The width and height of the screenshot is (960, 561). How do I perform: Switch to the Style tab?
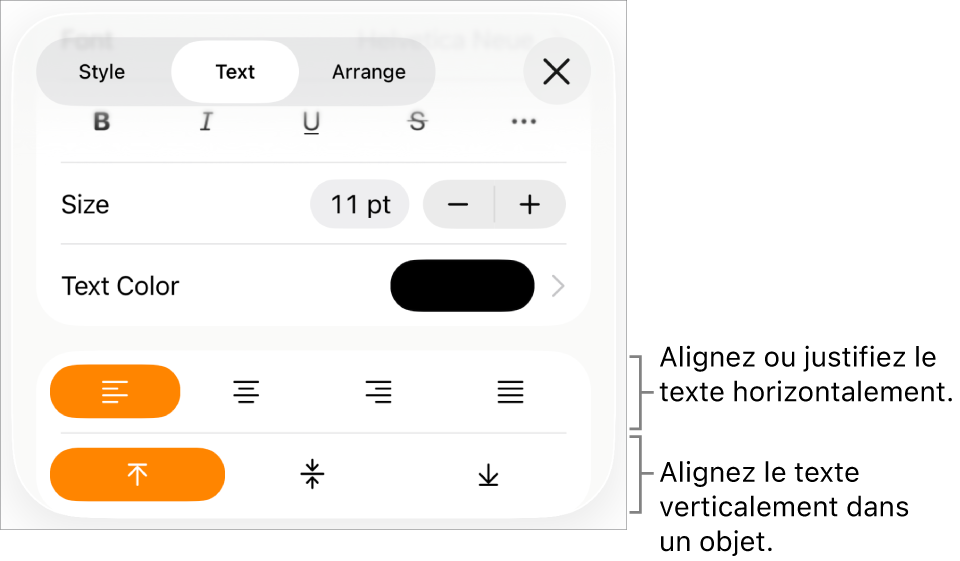(x=102, y=72)
